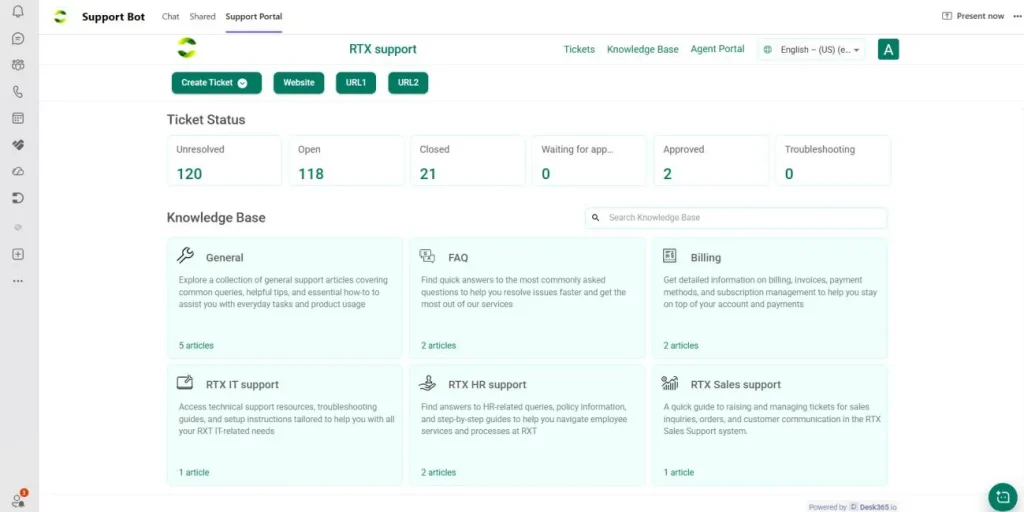Open the sidebar more apps ellipsis
Screen dimensions: 1024x512
click(18, 281)
